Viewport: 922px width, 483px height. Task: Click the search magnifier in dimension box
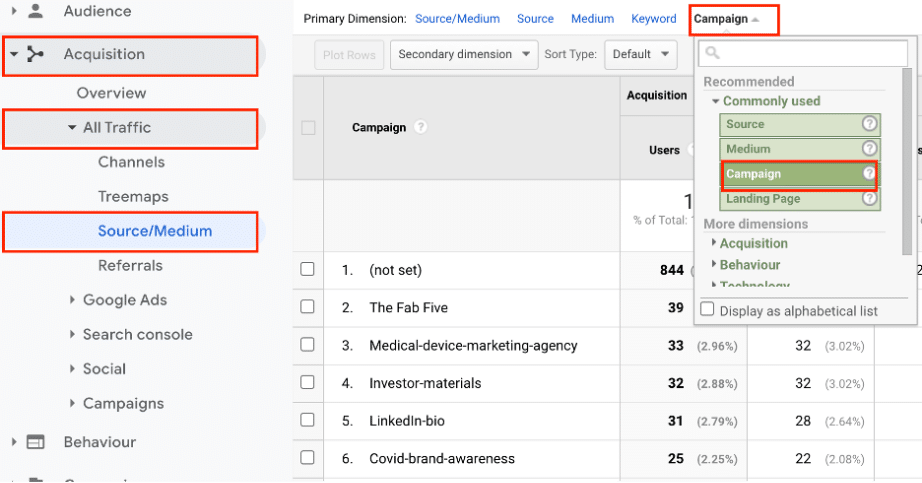(x=713, y=54)
